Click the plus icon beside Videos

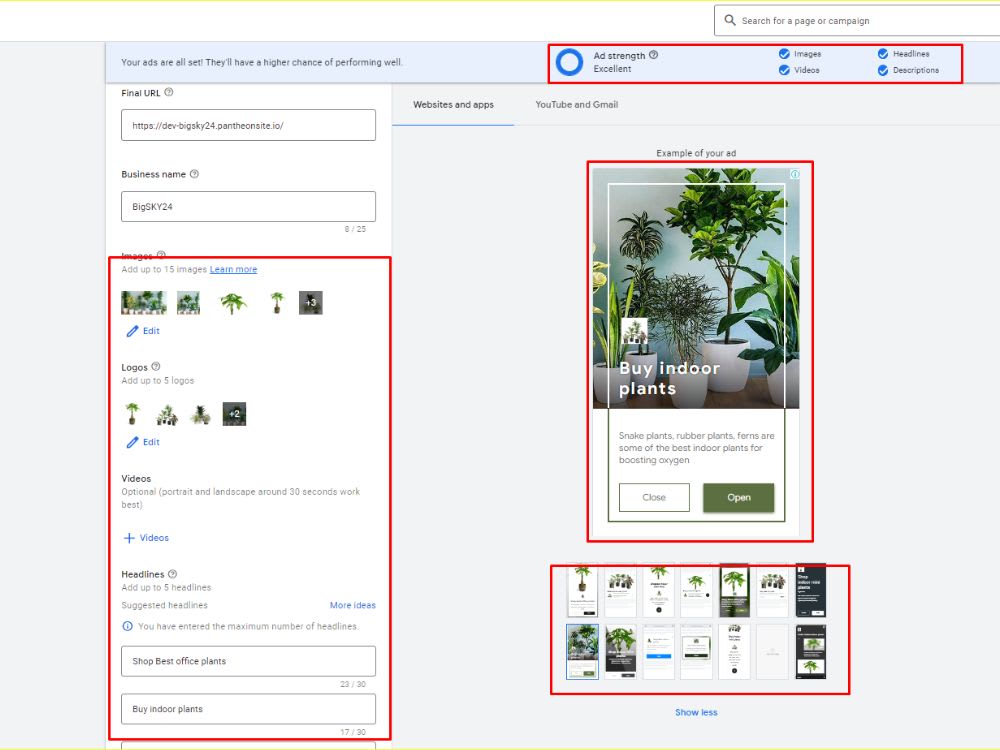[129, 538]
